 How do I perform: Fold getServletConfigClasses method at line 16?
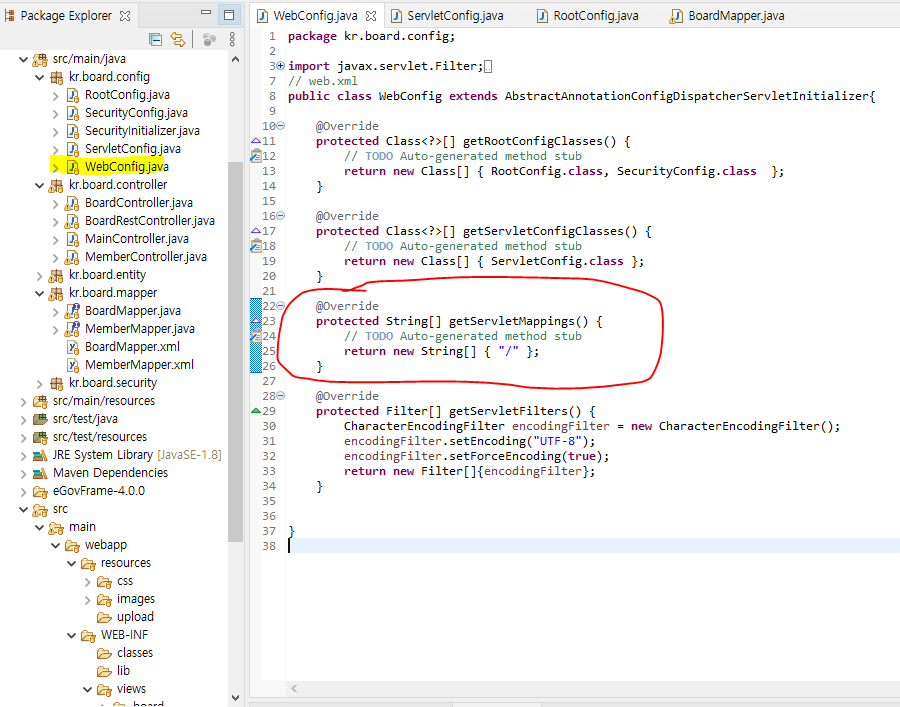point(281,216)
